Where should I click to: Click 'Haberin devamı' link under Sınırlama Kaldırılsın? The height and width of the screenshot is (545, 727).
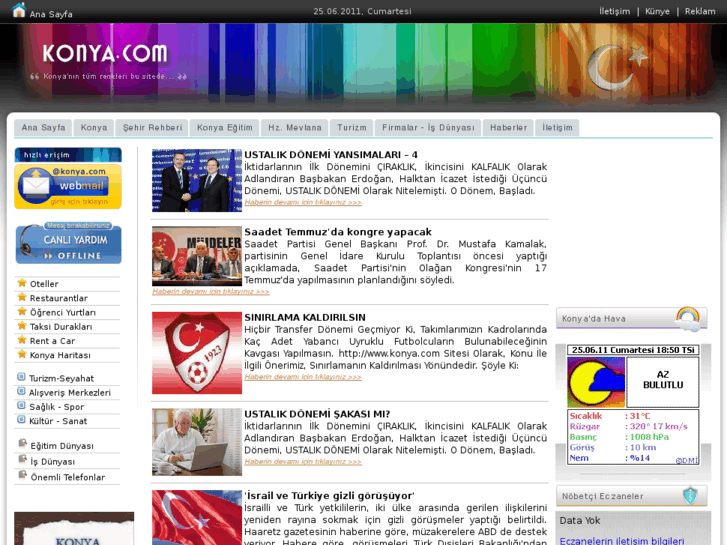click(303, 377)
